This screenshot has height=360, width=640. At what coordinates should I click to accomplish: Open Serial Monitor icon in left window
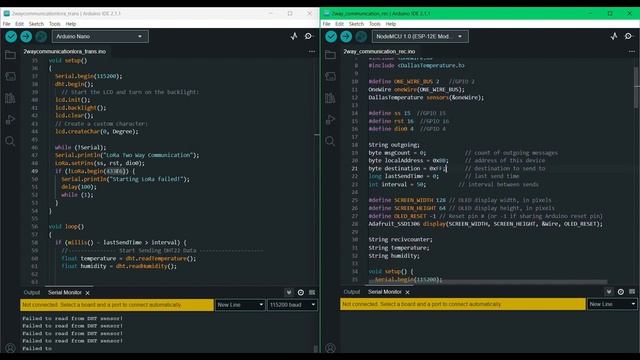(308, 36)
